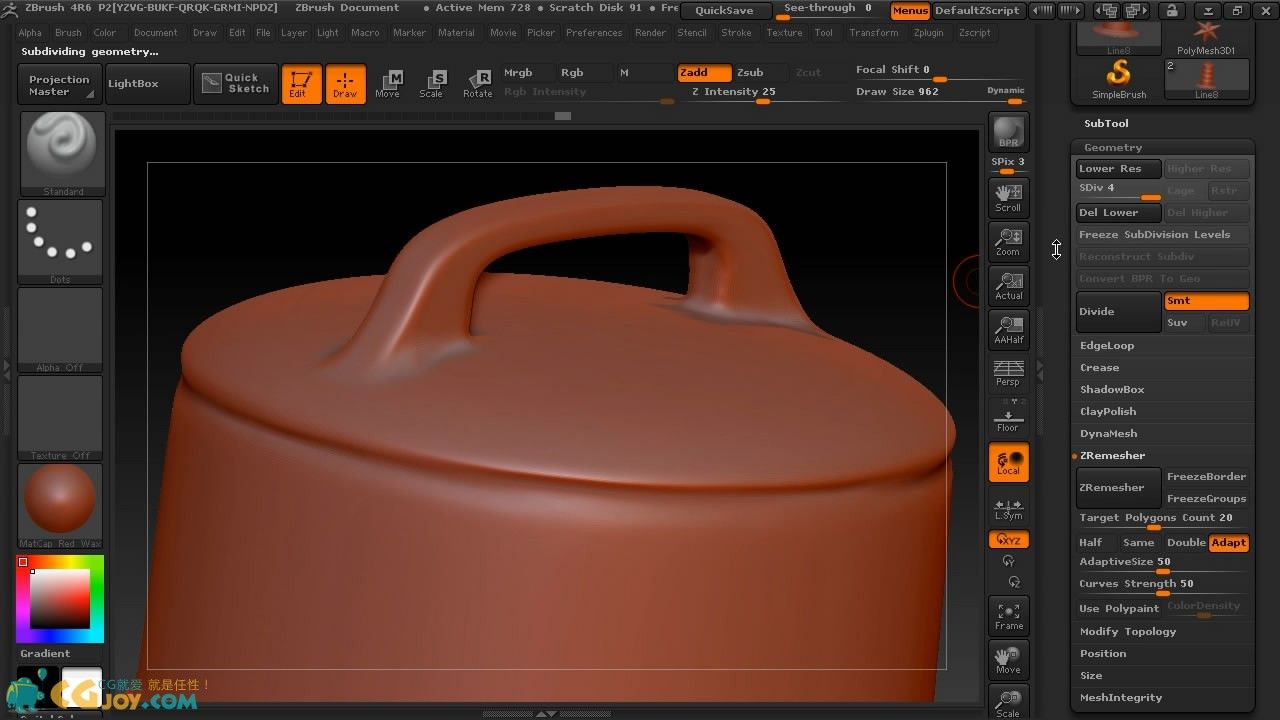
Task: Toggle the Smt subdivision smoothing option
Action: 1206,301
